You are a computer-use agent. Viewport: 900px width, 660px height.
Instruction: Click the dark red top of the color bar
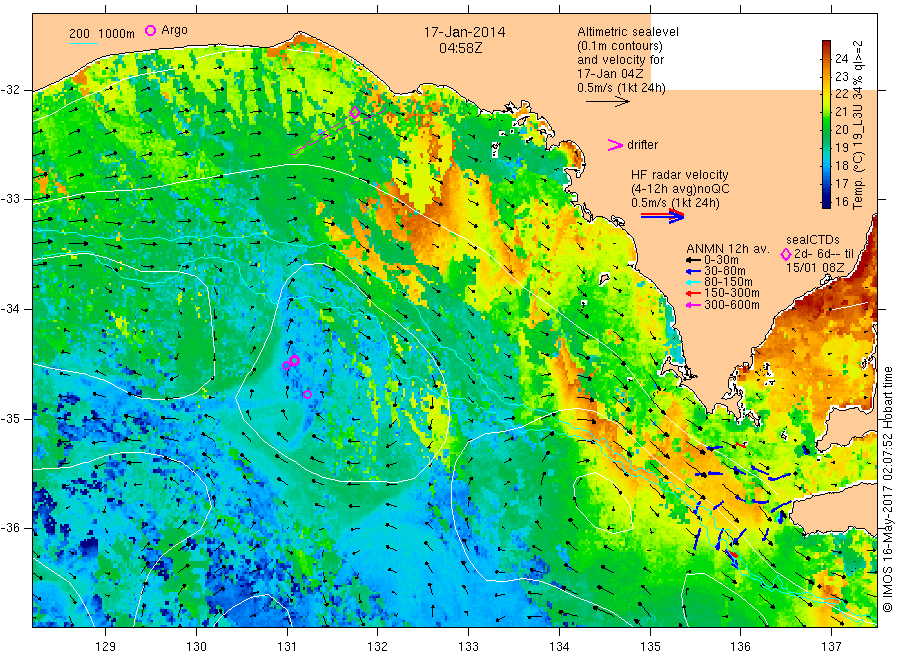pyautogui.click(x=827, y=45)
